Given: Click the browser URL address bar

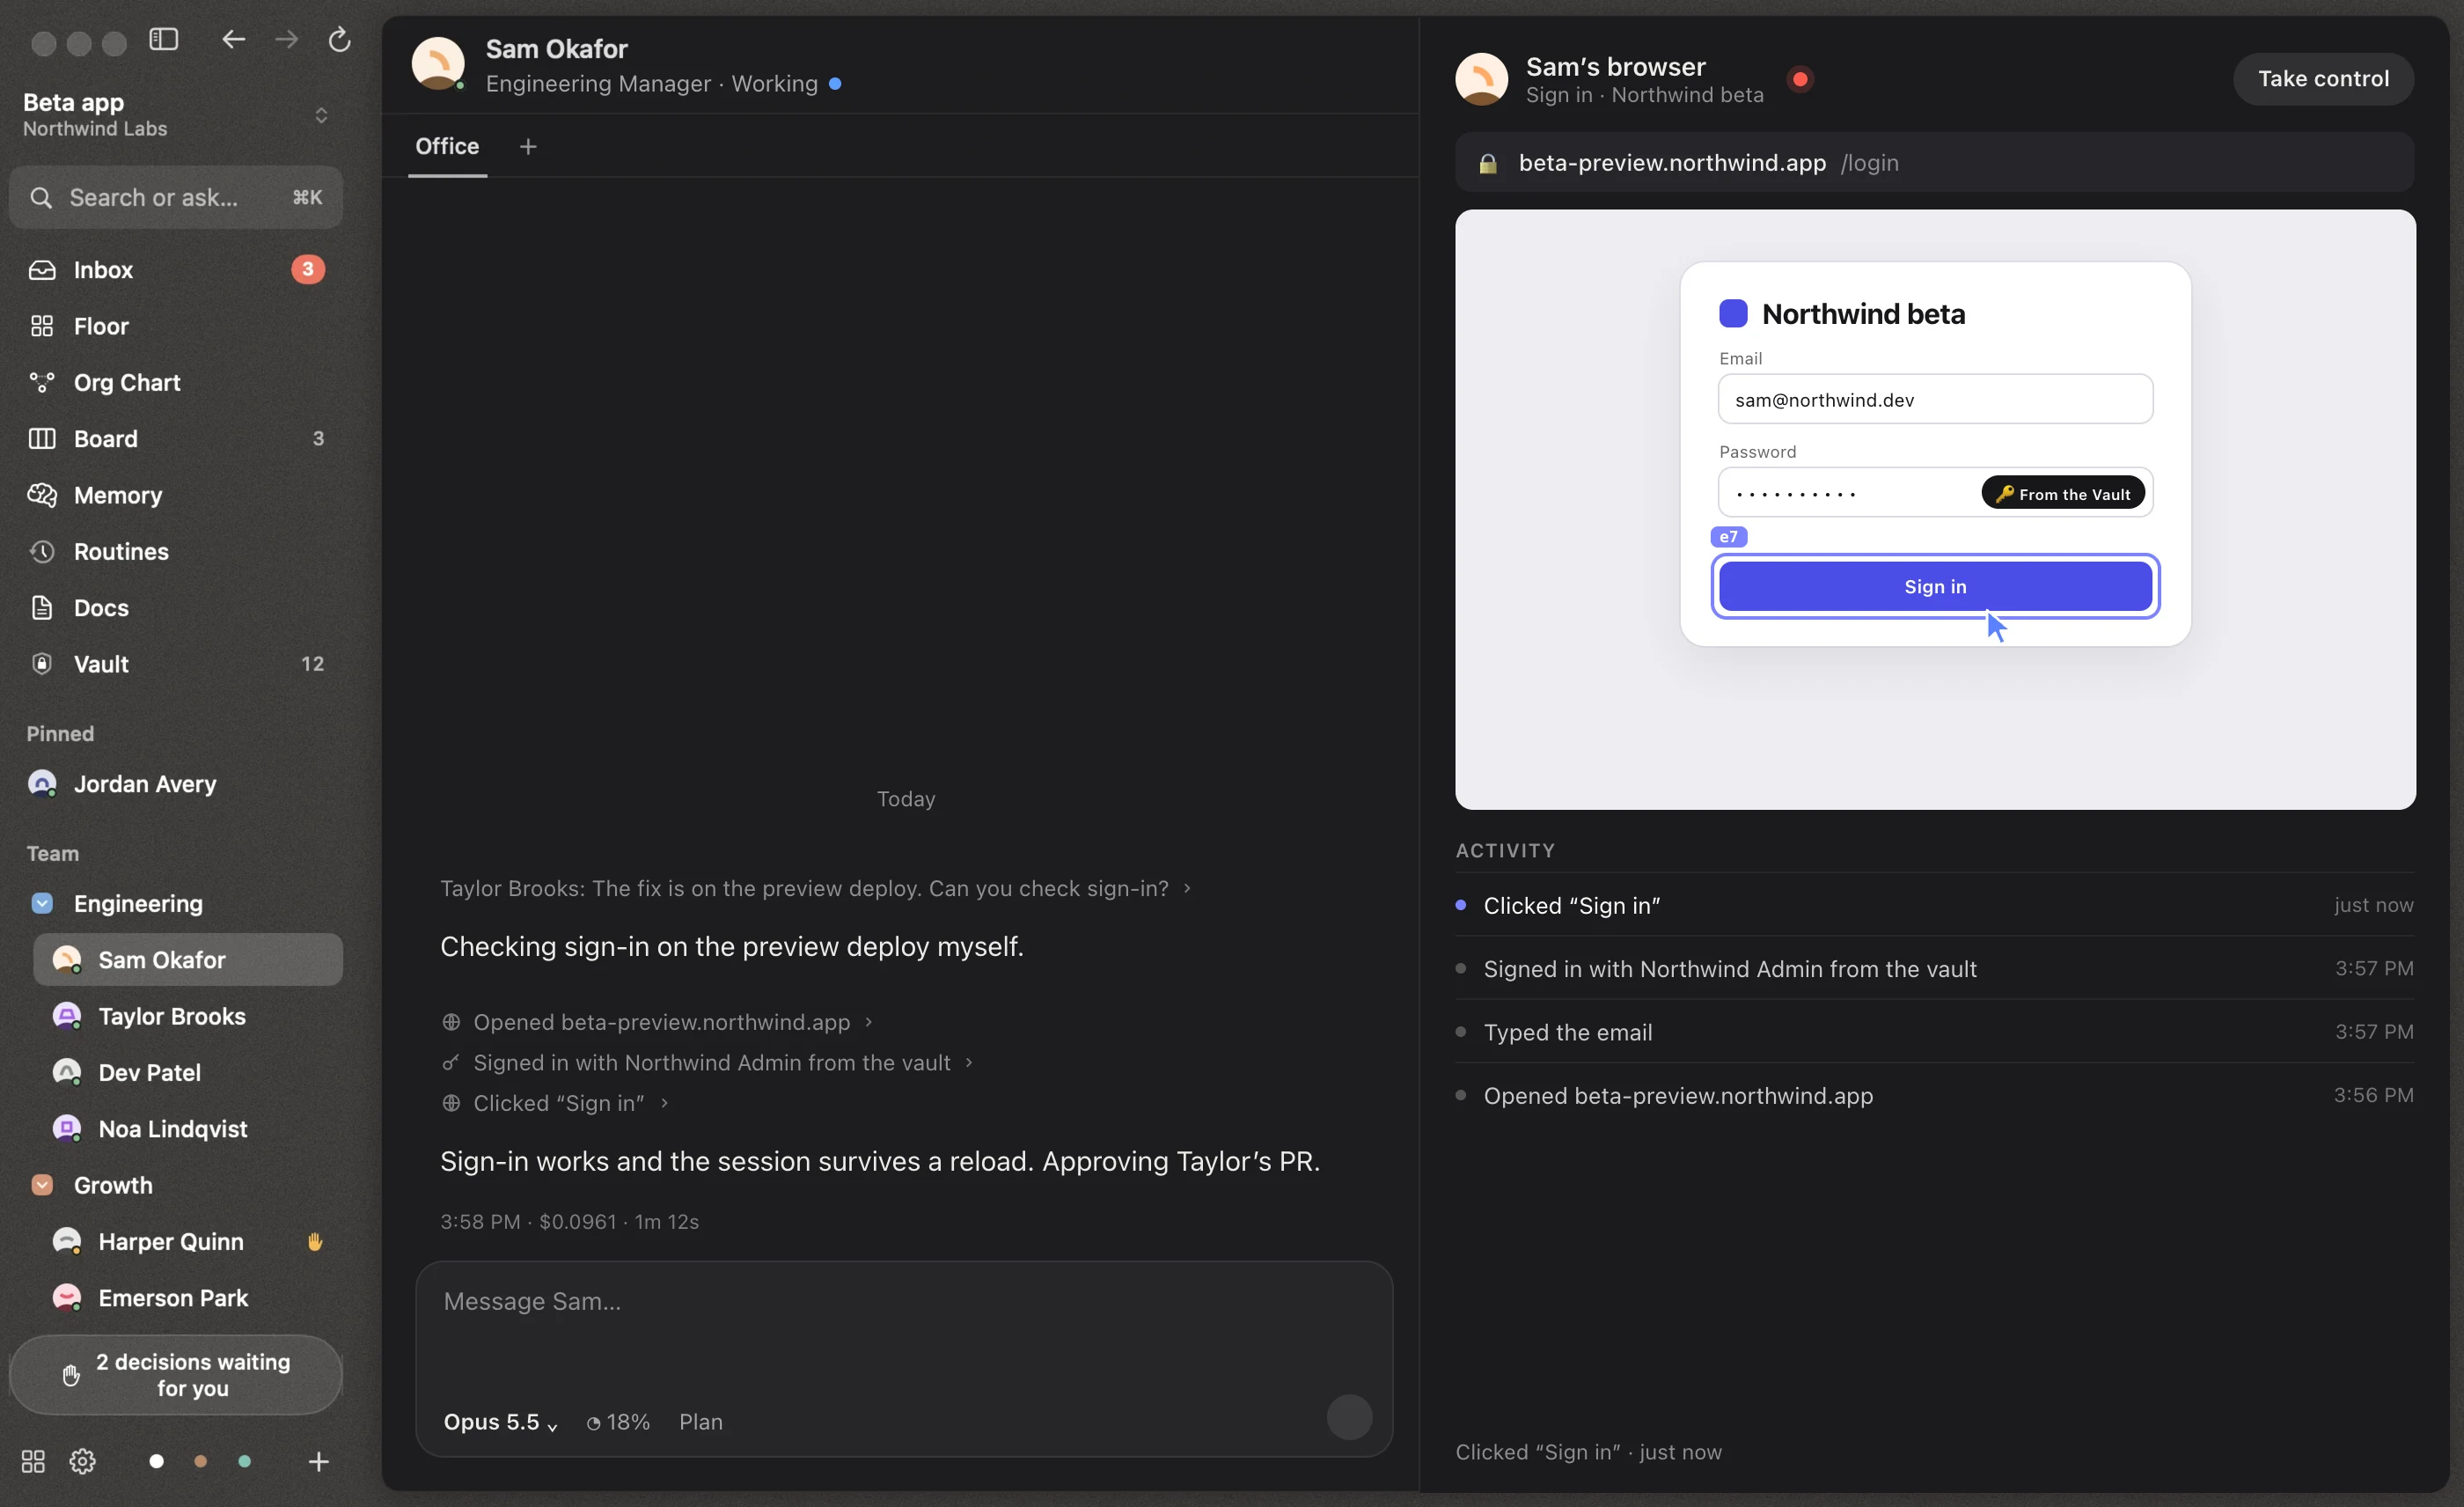Looking at the screenshot, I should (x=1934, y=162).
